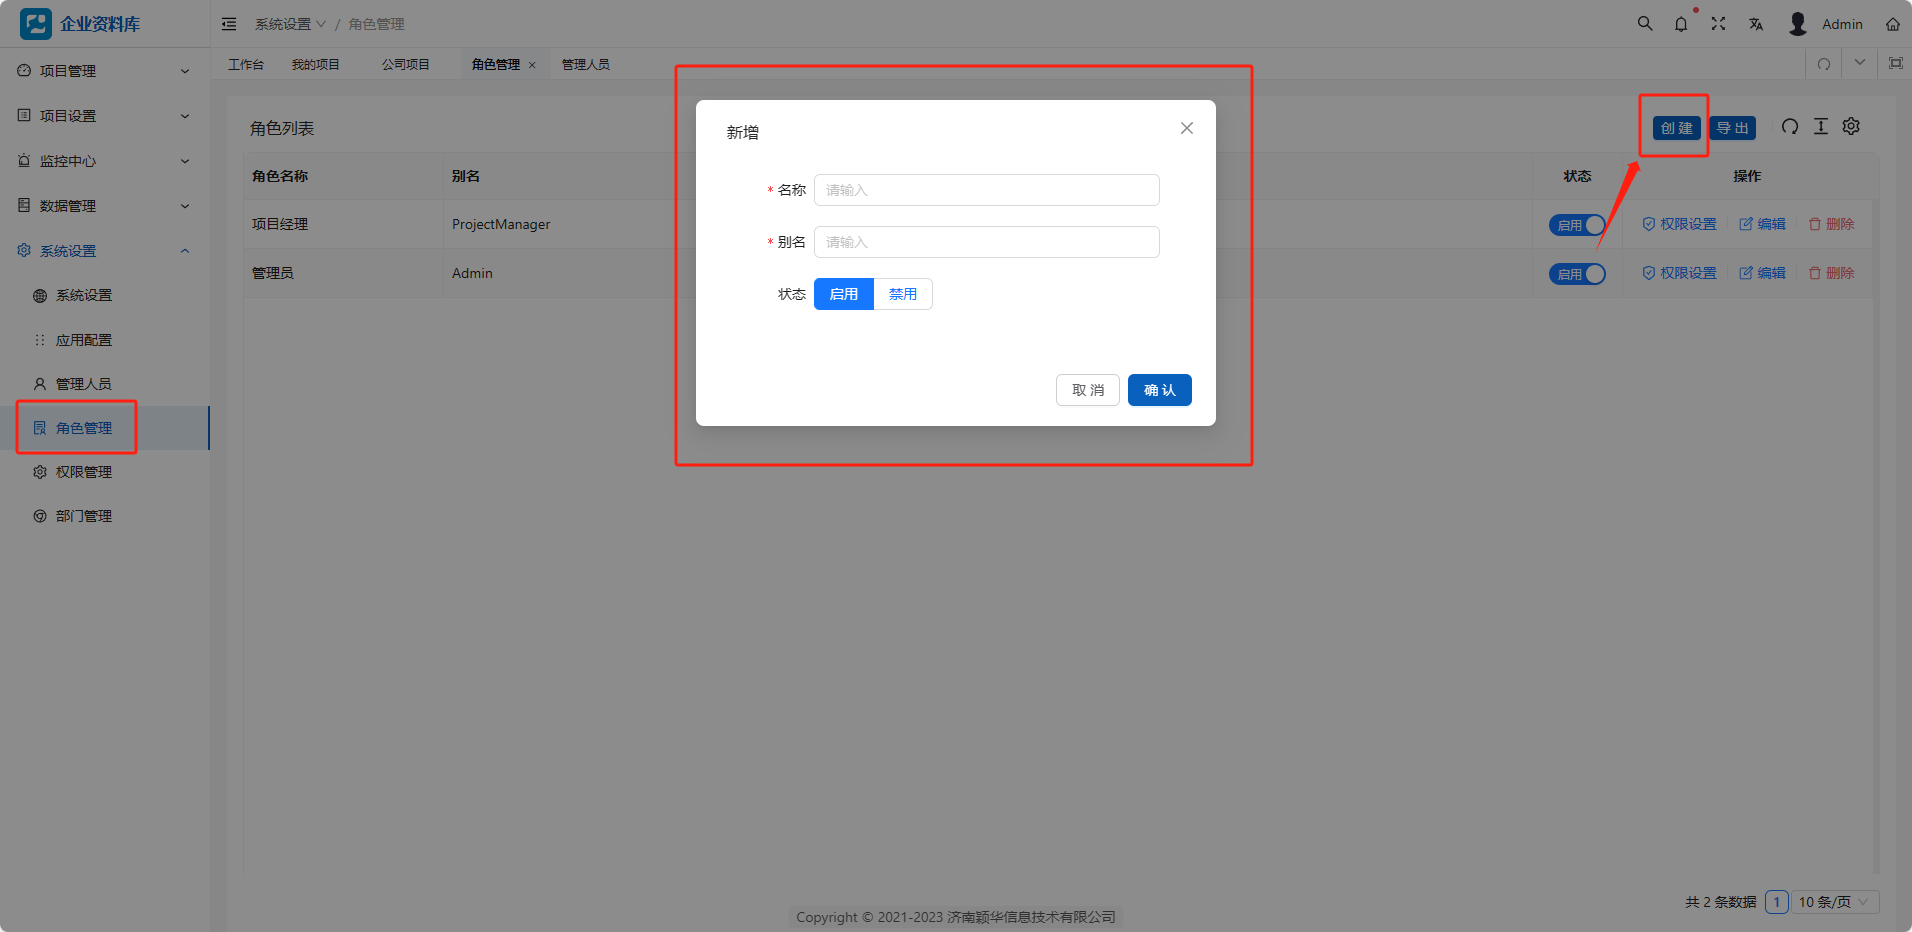Switch to 我的项目 tab
Viewport: 1912px width, 932px height.
pyautogui.click(x=316, y=64)
